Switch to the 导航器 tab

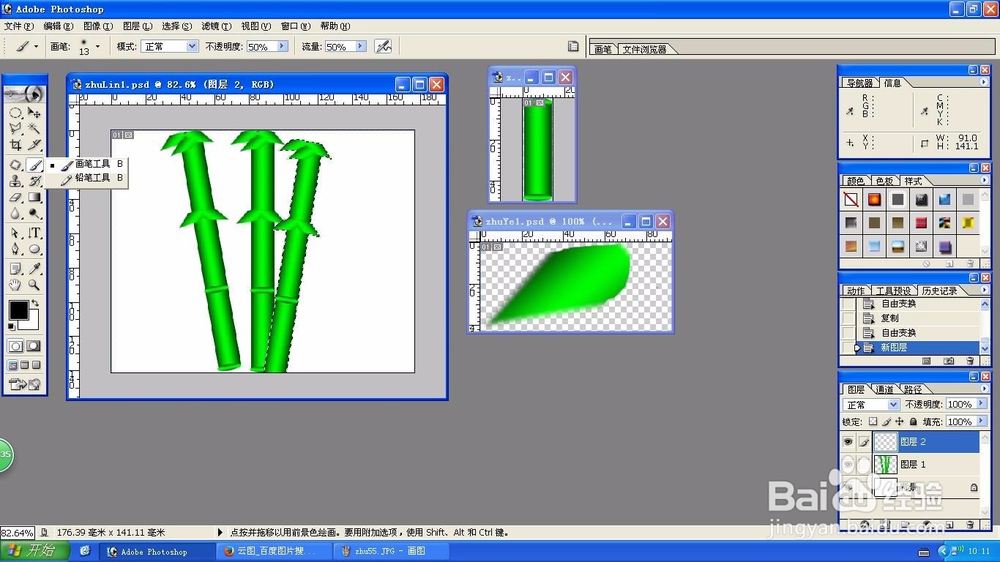[859, 83]
